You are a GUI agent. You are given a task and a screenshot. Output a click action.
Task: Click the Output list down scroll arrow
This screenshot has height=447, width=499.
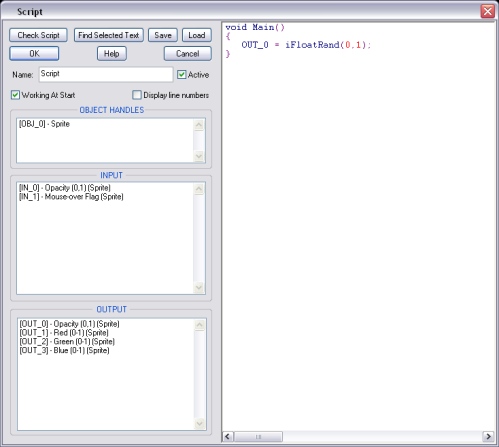pos(200,424)
